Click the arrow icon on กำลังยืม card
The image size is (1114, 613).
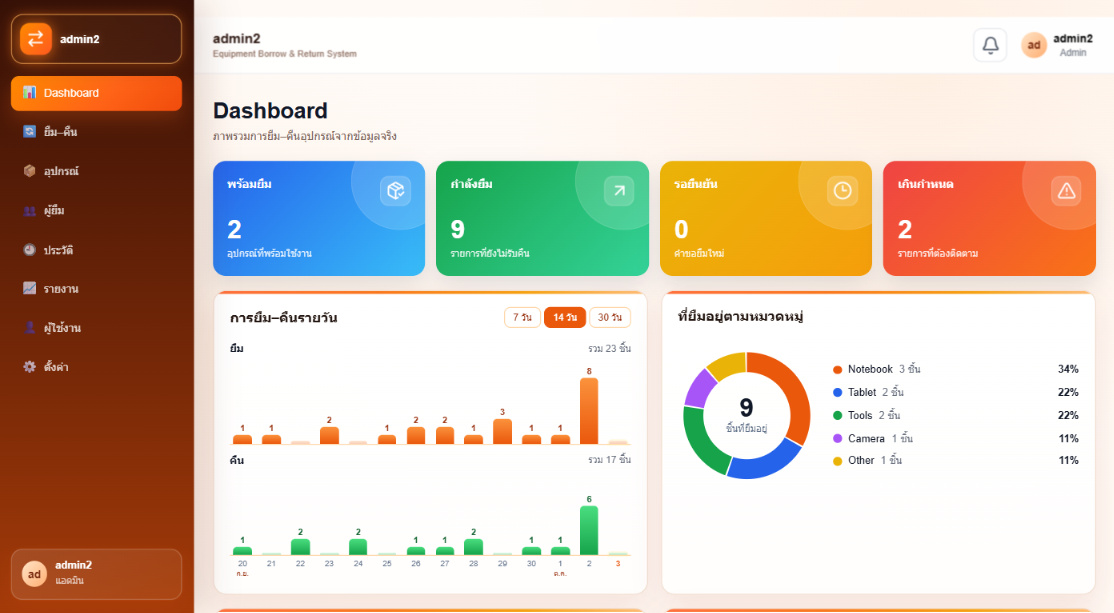click(619, 191)
